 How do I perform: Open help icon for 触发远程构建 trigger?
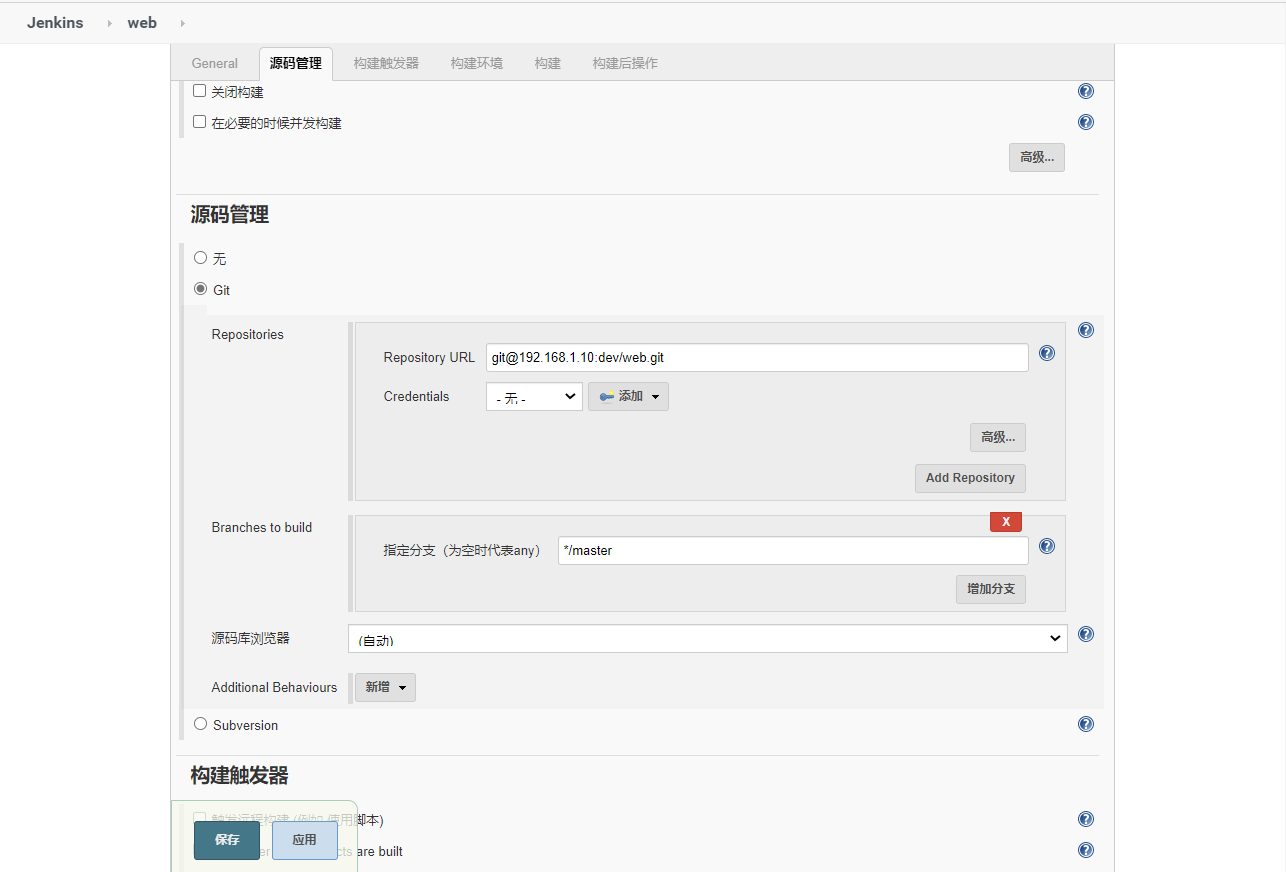[1086, 819]
